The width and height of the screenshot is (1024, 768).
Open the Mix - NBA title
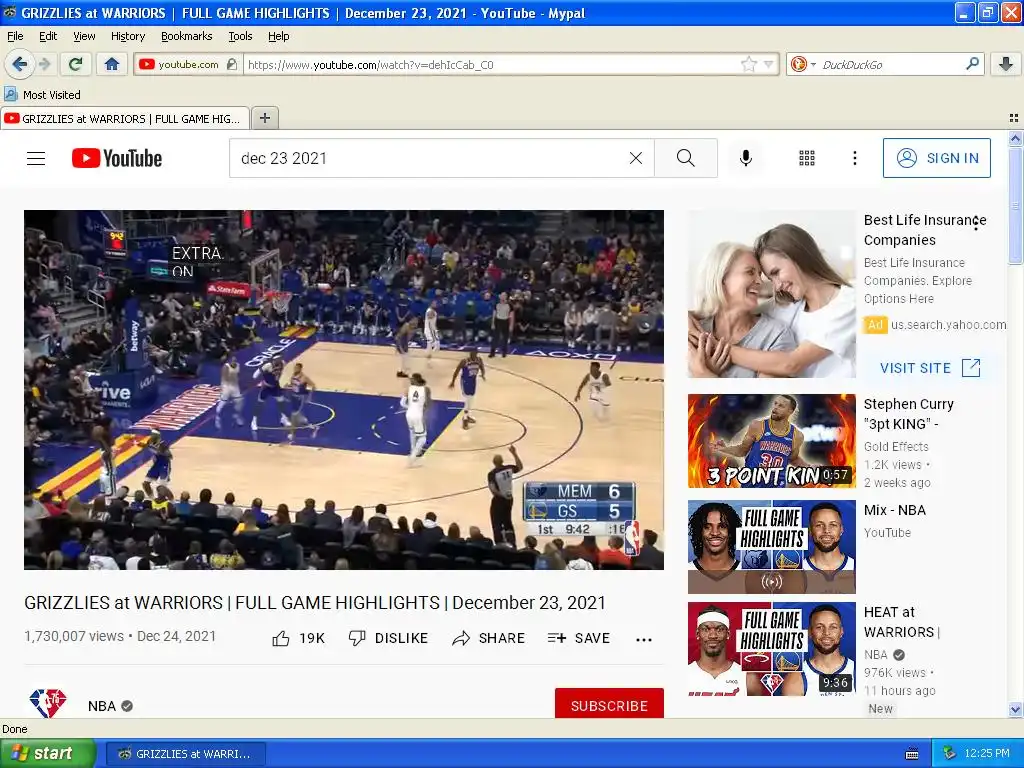894,510
